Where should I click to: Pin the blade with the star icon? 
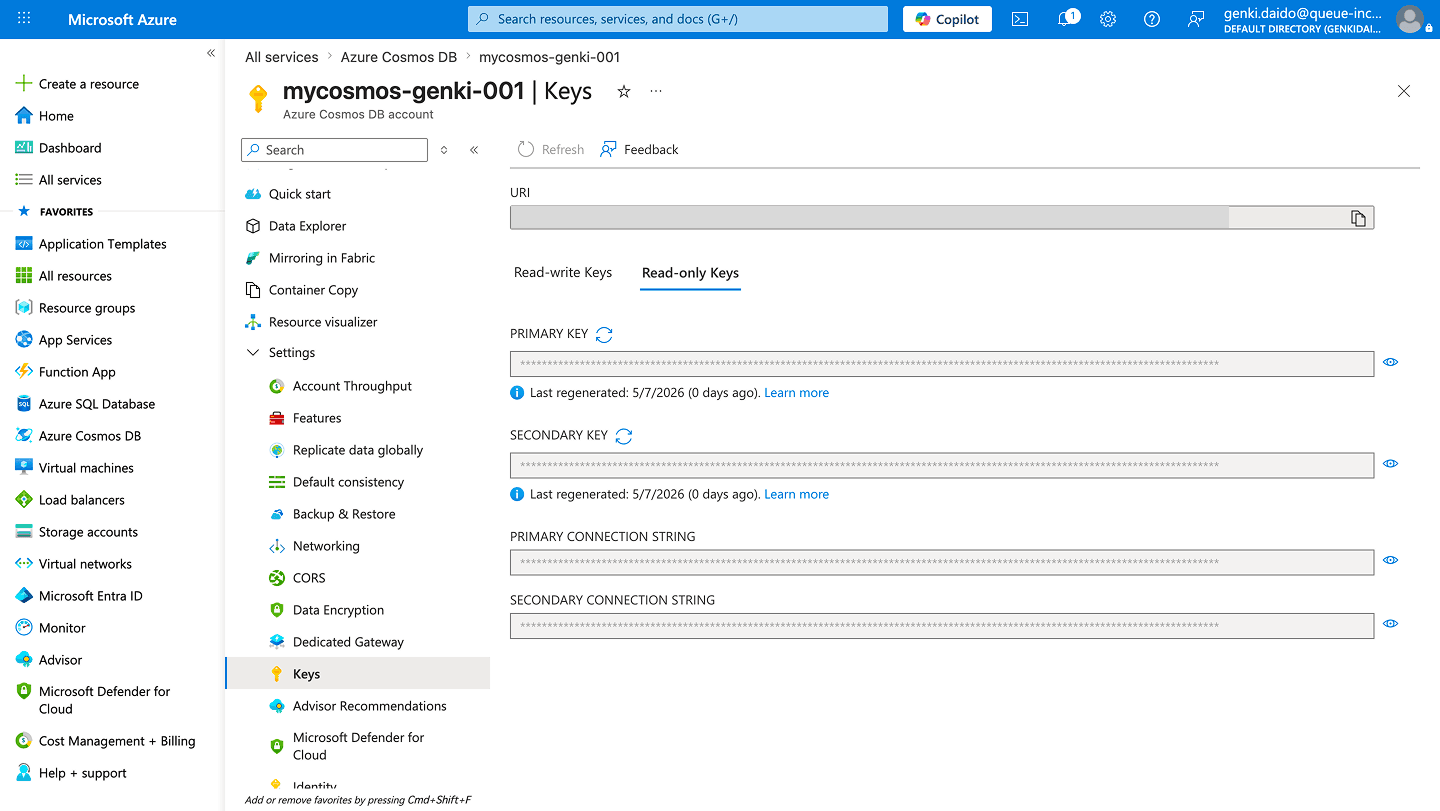click(624, 91)
